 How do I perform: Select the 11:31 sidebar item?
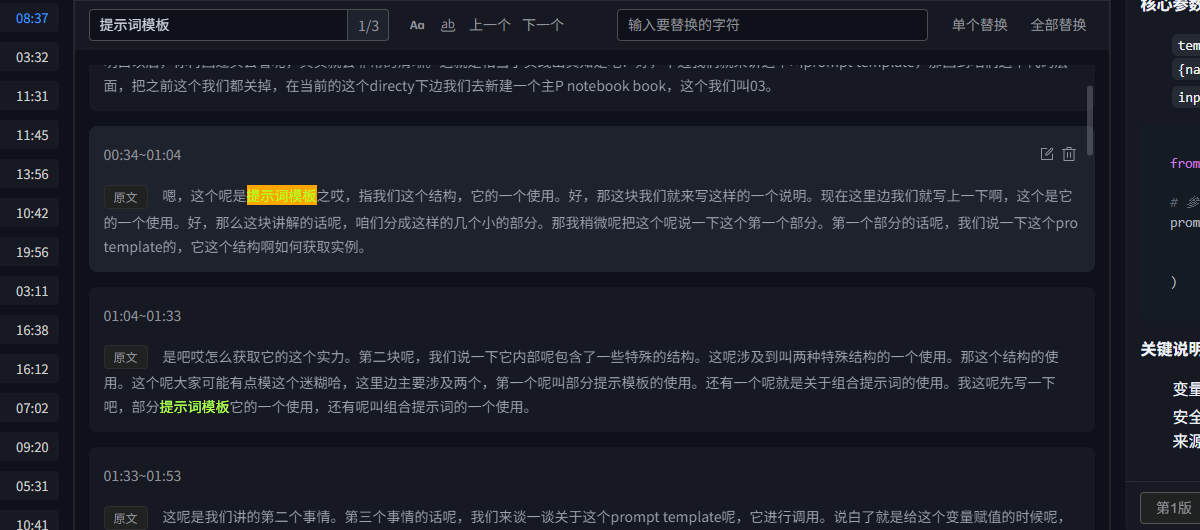point(32,96)
